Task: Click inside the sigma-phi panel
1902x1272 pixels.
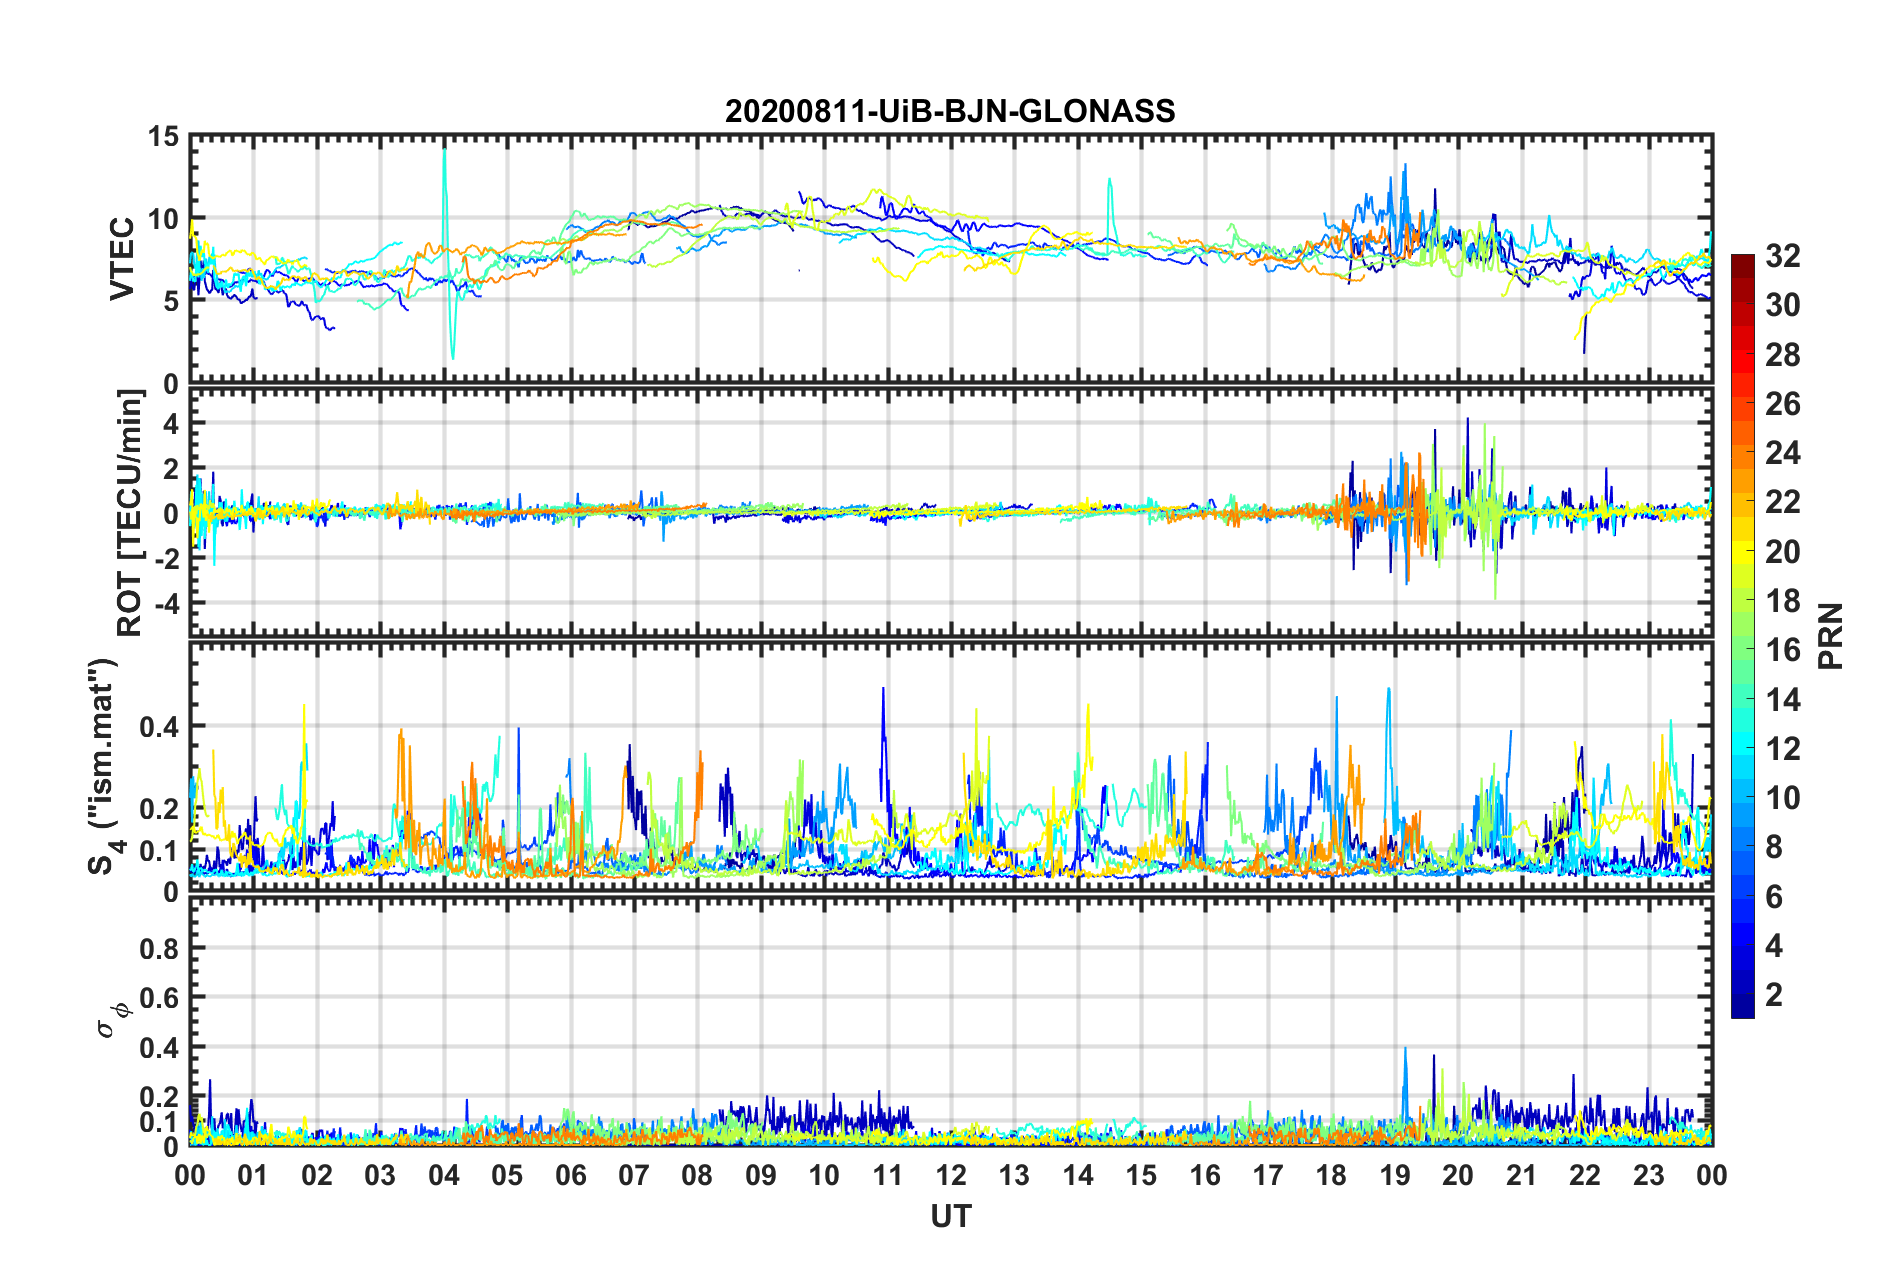Action: click(x=951, y=1021)
